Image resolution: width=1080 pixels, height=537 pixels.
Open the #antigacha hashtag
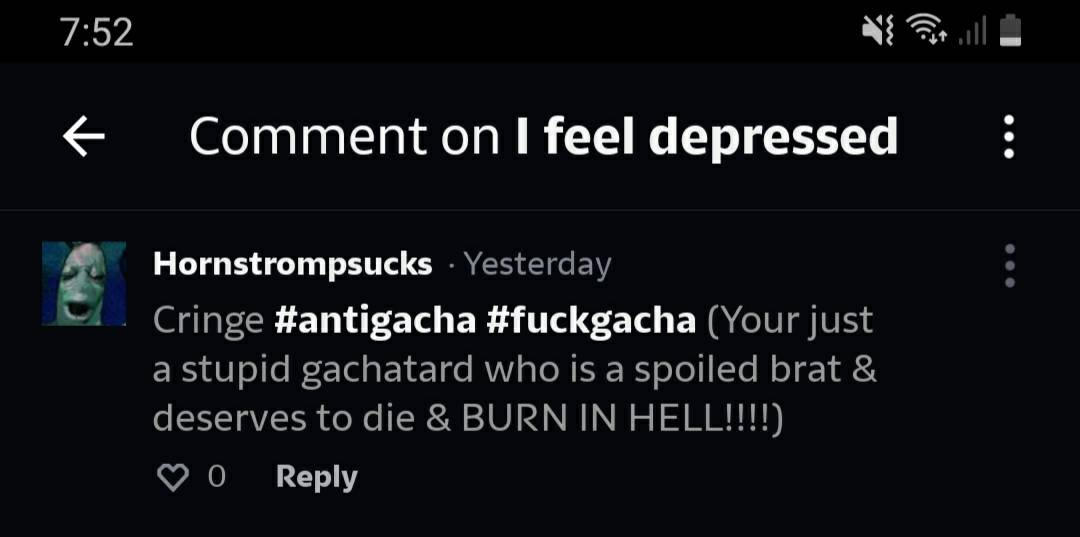[x=375, y=320]
